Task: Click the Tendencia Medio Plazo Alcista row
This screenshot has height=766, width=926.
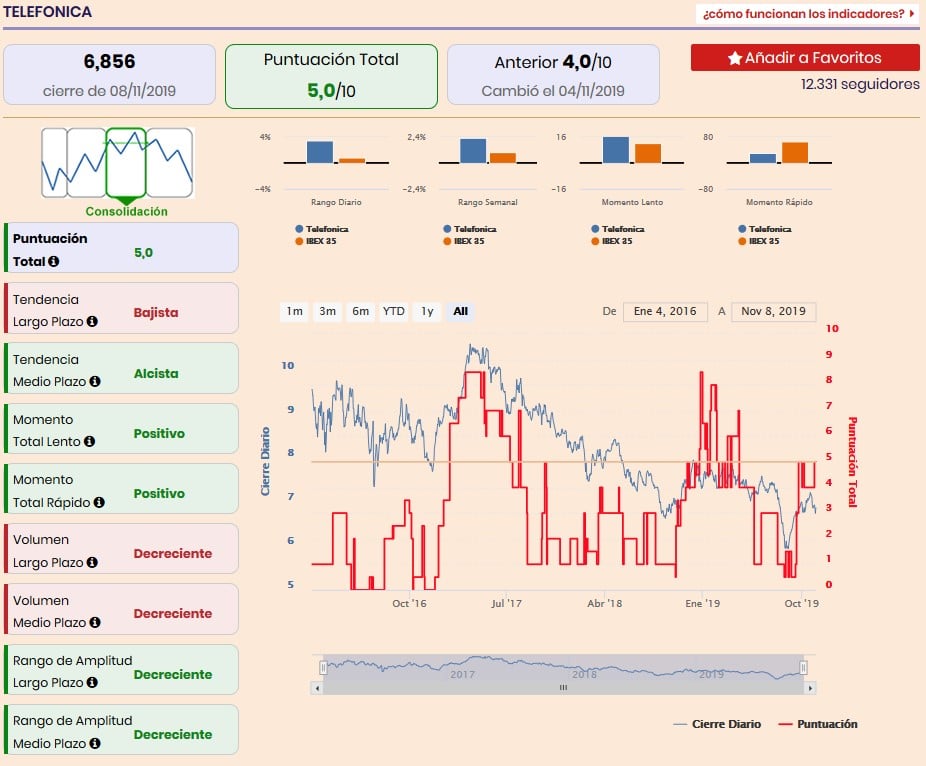Action: 121,369
